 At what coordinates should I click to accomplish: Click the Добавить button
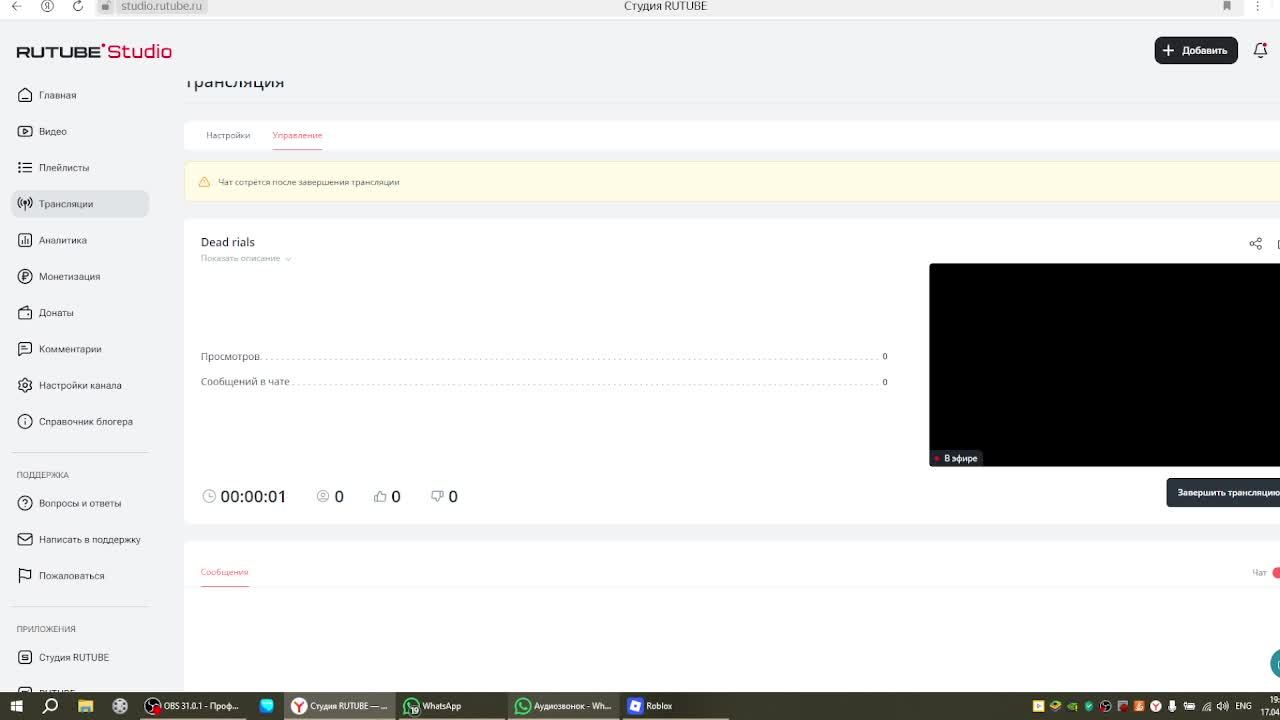(1196, 50)
